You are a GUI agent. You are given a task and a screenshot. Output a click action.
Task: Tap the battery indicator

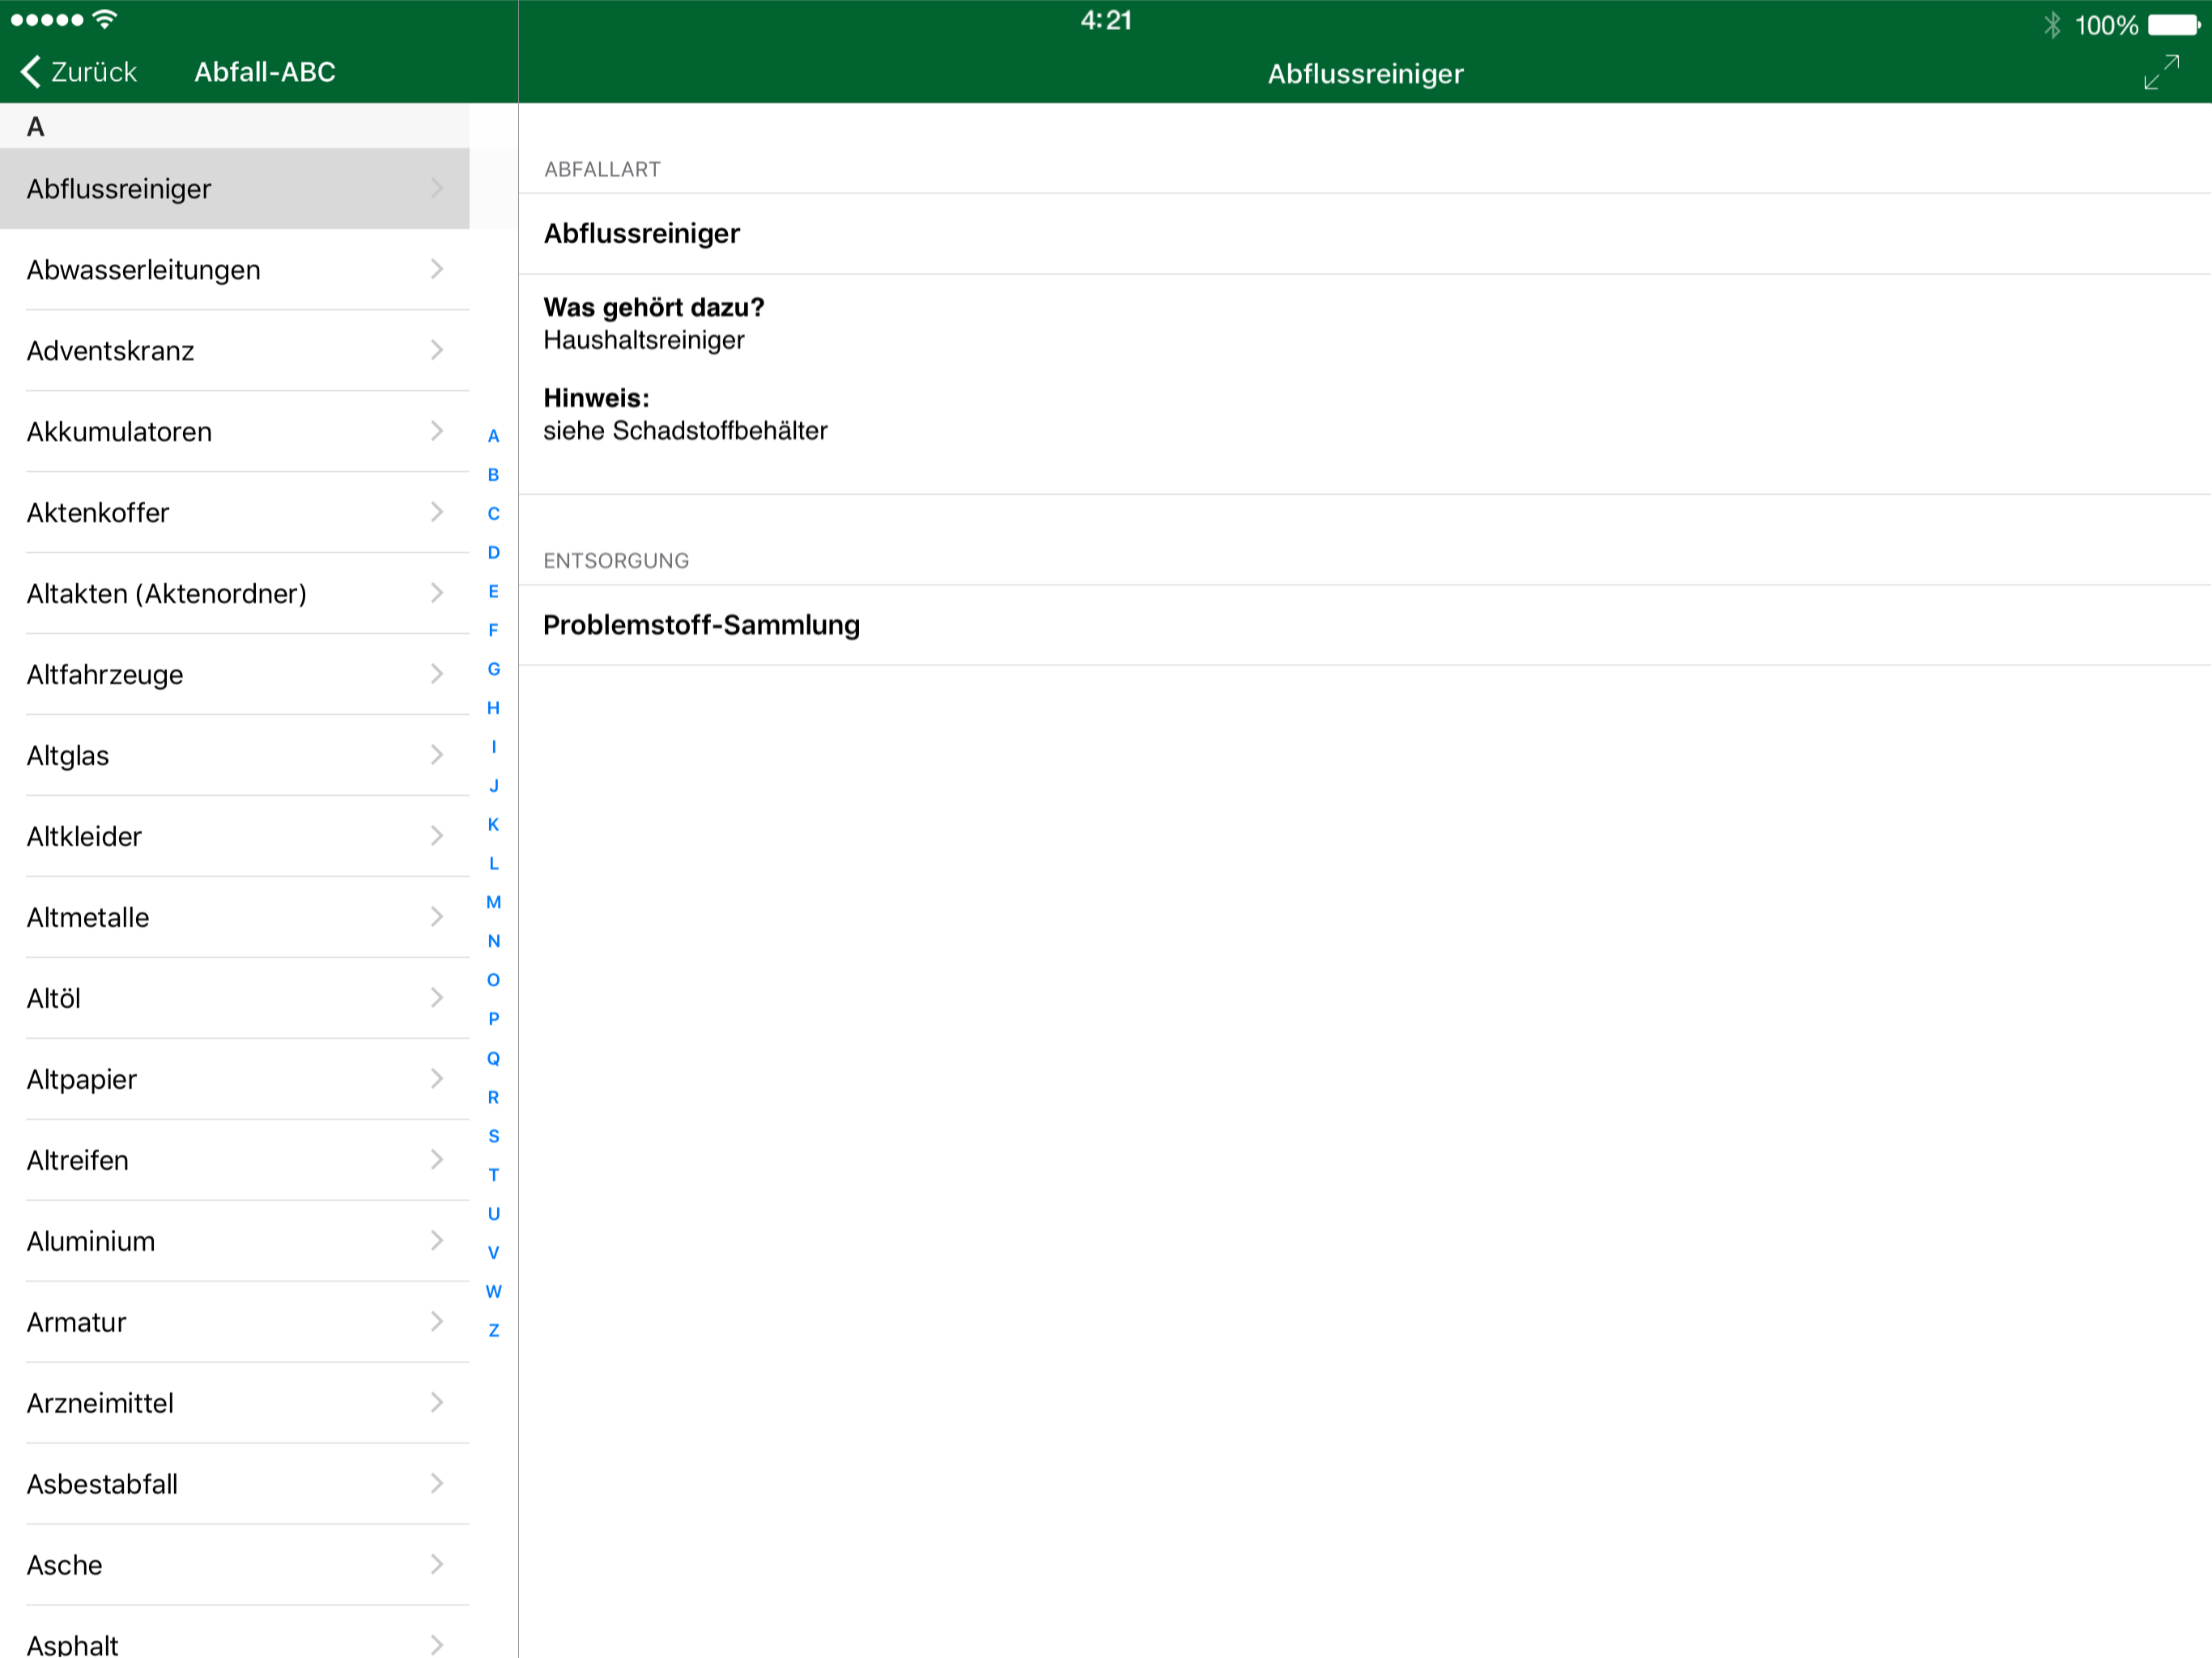pyautogui.click(x=2174, y=24)
